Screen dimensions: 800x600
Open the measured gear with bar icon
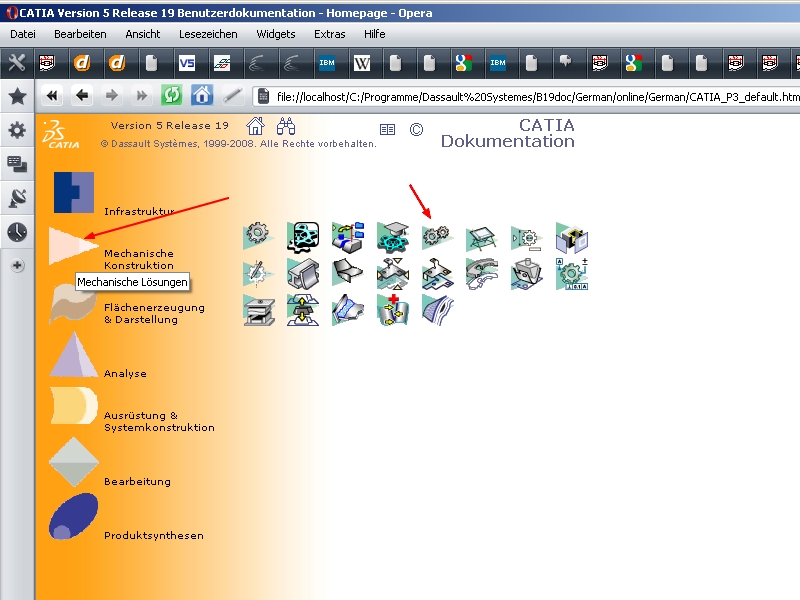527,238
